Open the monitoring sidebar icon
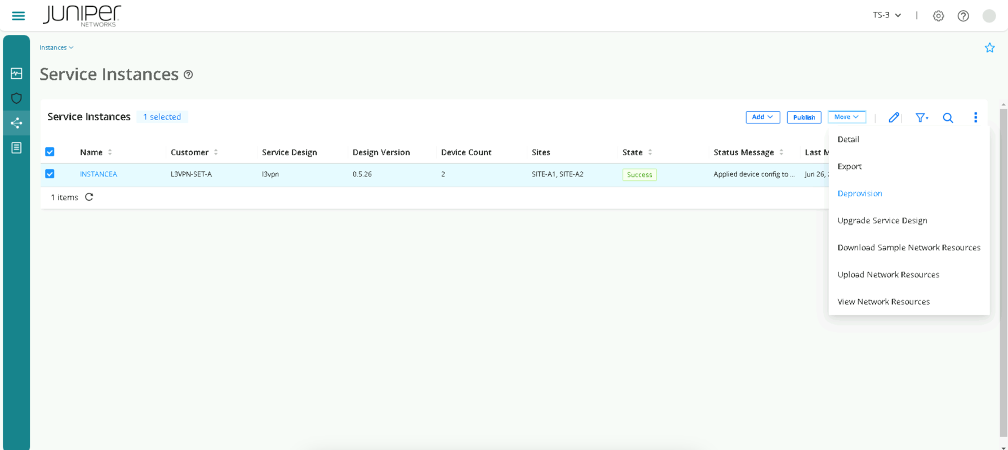Viewport: 1008px width, 450px height. coord(17,73)
